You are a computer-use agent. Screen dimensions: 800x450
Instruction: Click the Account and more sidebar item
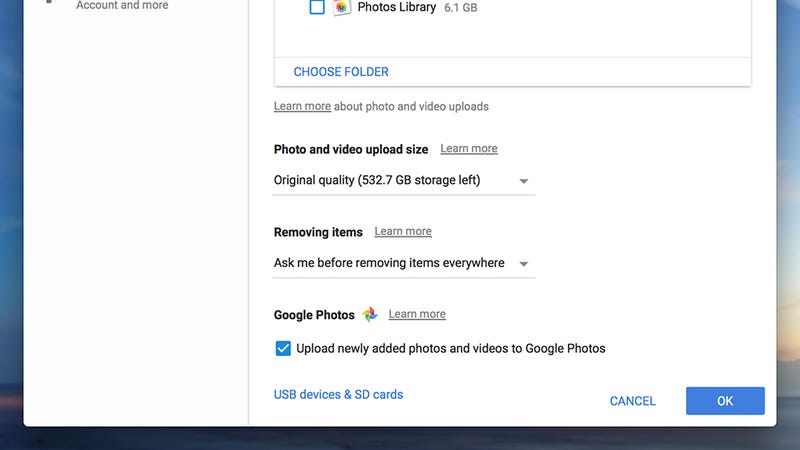122,6
